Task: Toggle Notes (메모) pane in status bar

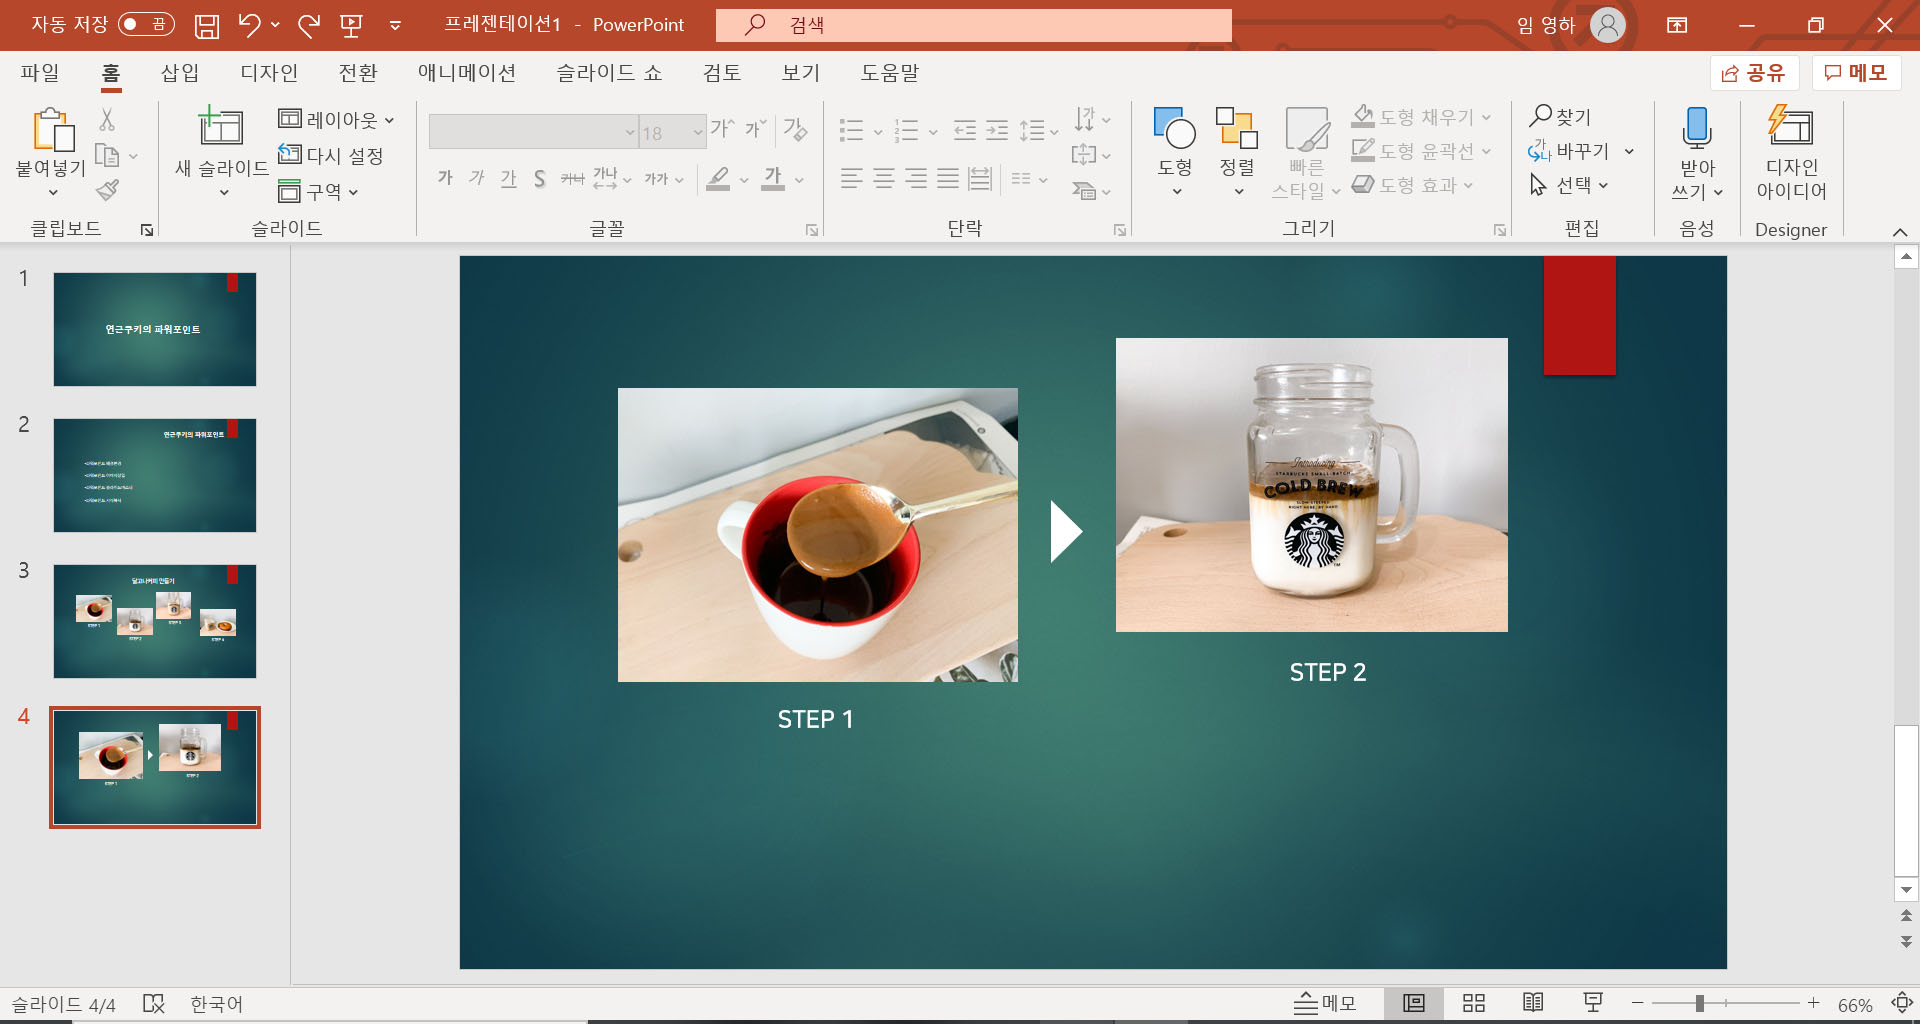Action: (x=1325, y=1003)
